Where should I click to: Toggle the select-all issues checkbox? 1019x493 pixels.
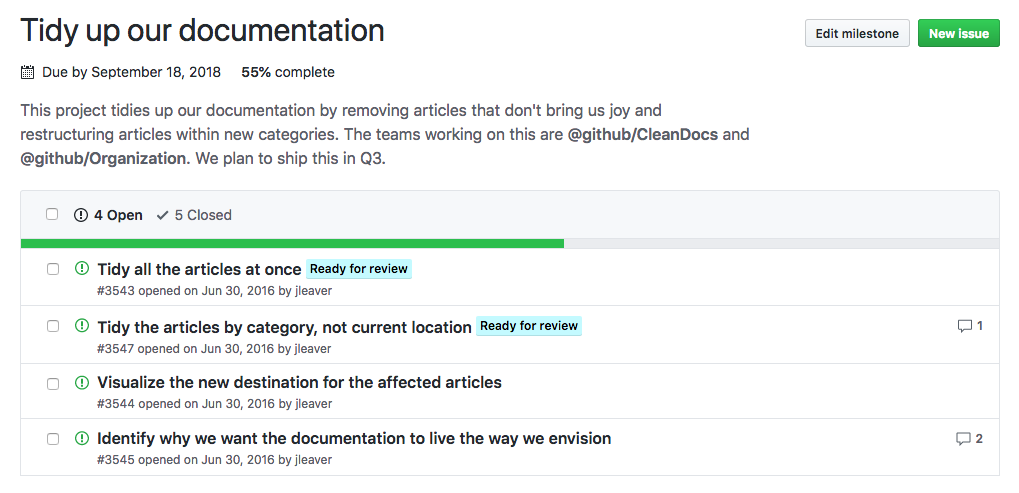pyautogui.click(x=52, y=214)
